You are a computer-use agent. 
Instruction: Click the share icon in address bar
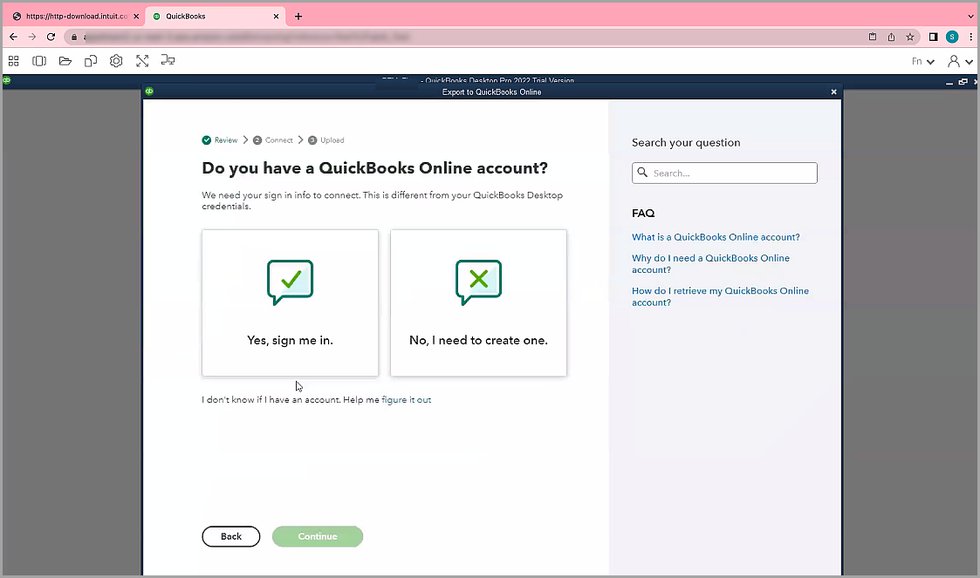[x=891, y=36]
